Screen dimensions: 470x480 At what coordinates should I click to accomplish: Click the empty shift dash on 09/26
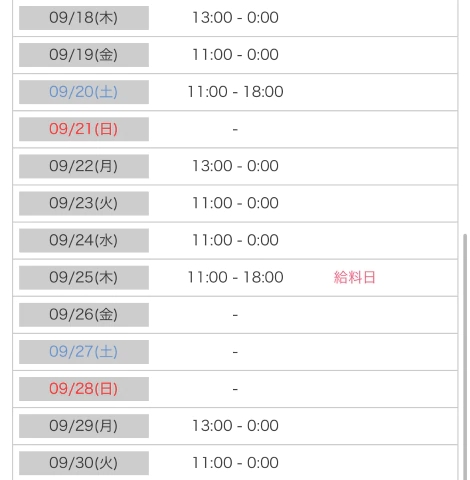pyautogui.click(x=235, y=315)
